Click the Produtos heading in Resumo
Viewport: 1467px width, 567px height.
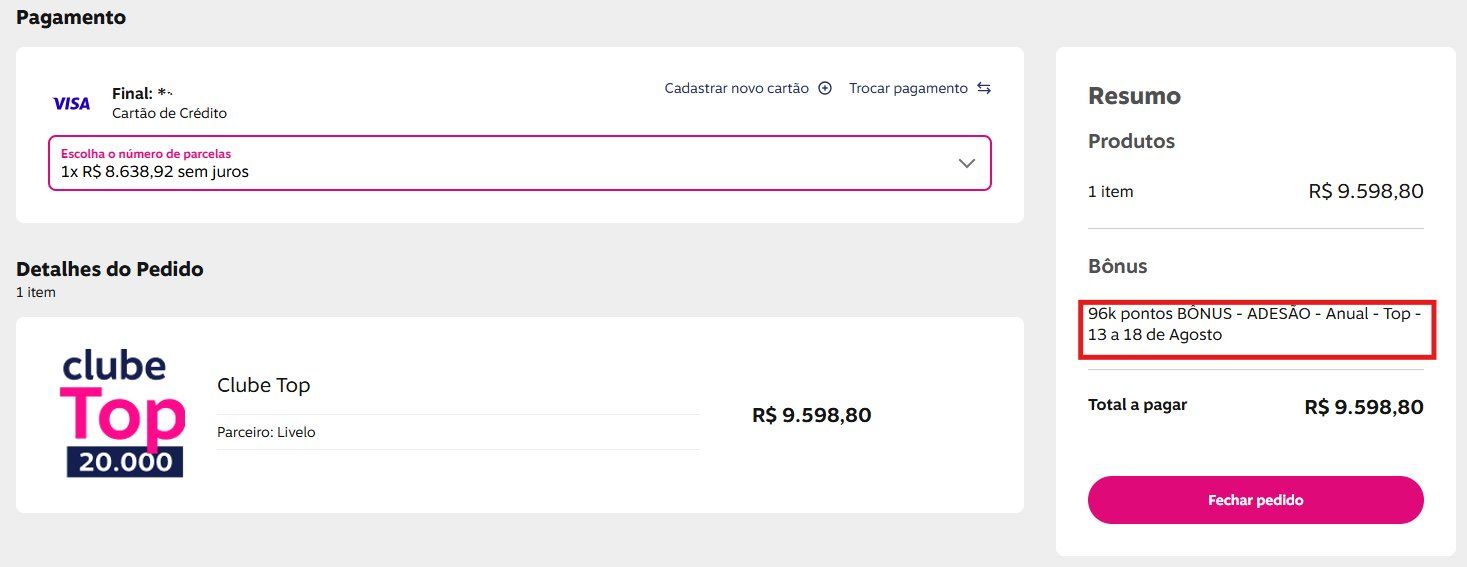click(1131, 141)
